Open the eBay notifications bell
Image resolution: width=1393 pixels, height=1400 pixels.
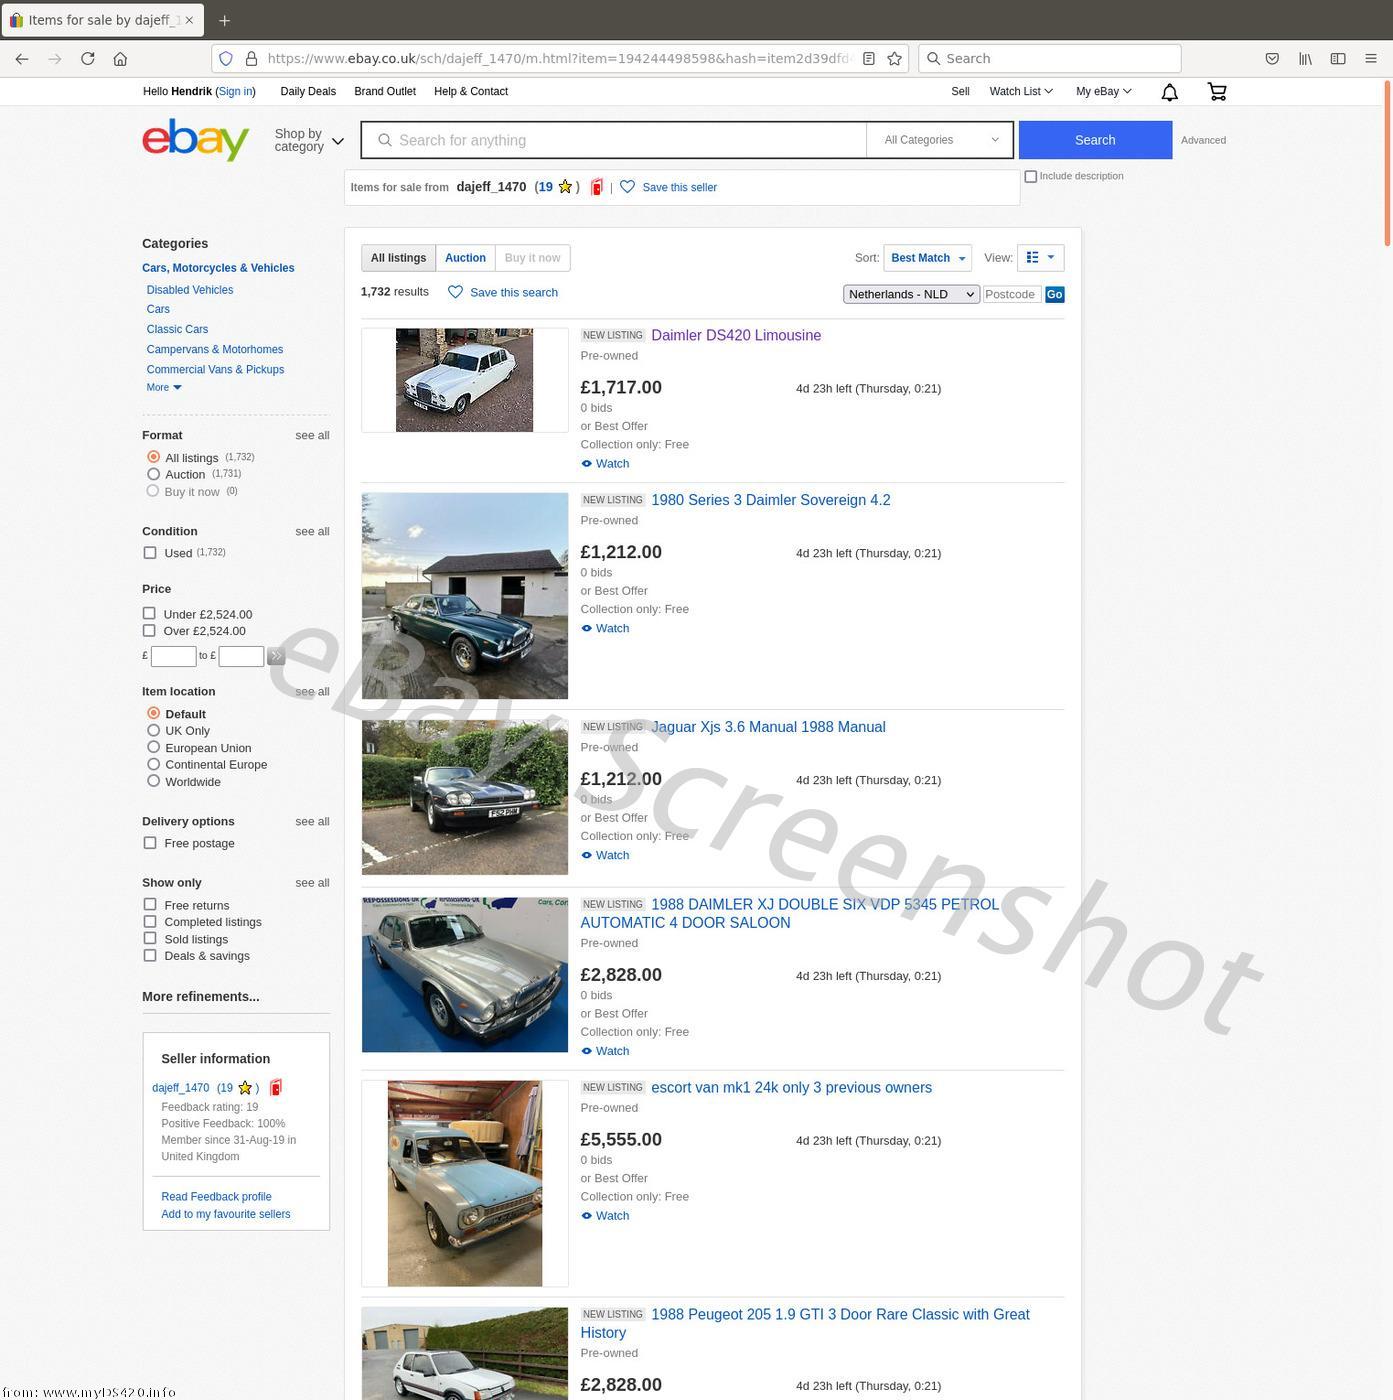pos(1169,92)
